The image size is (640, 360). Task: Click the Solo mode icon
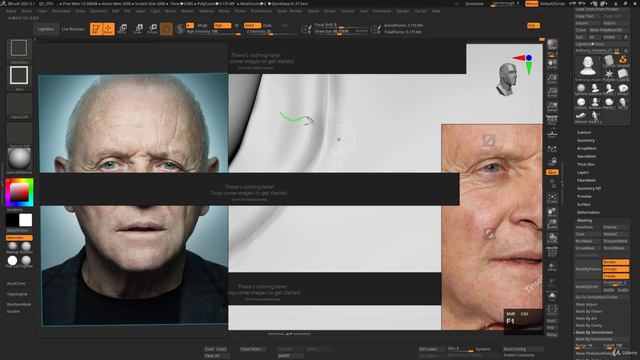[552, 297]
